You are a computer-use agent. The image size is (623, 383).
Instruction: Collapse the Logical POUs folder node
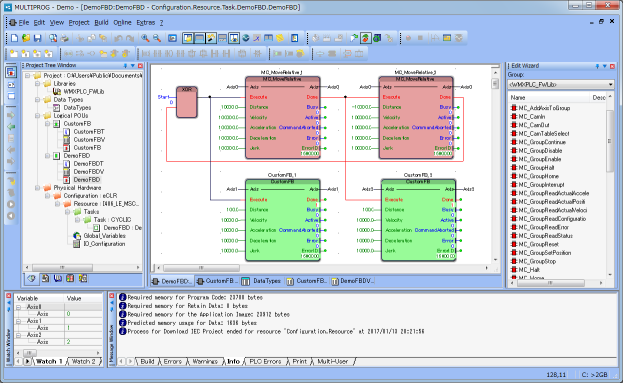click(37, 116)
